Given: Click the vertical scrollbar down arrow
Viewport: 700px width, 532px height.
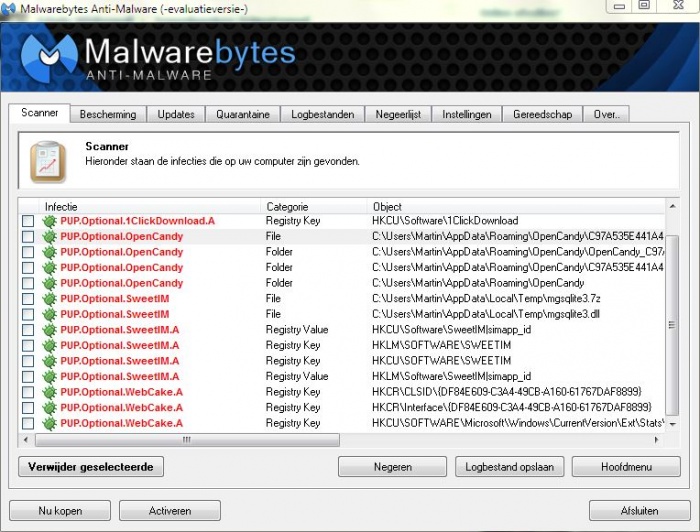Looking at the screenshot, I should pos(672,424).
